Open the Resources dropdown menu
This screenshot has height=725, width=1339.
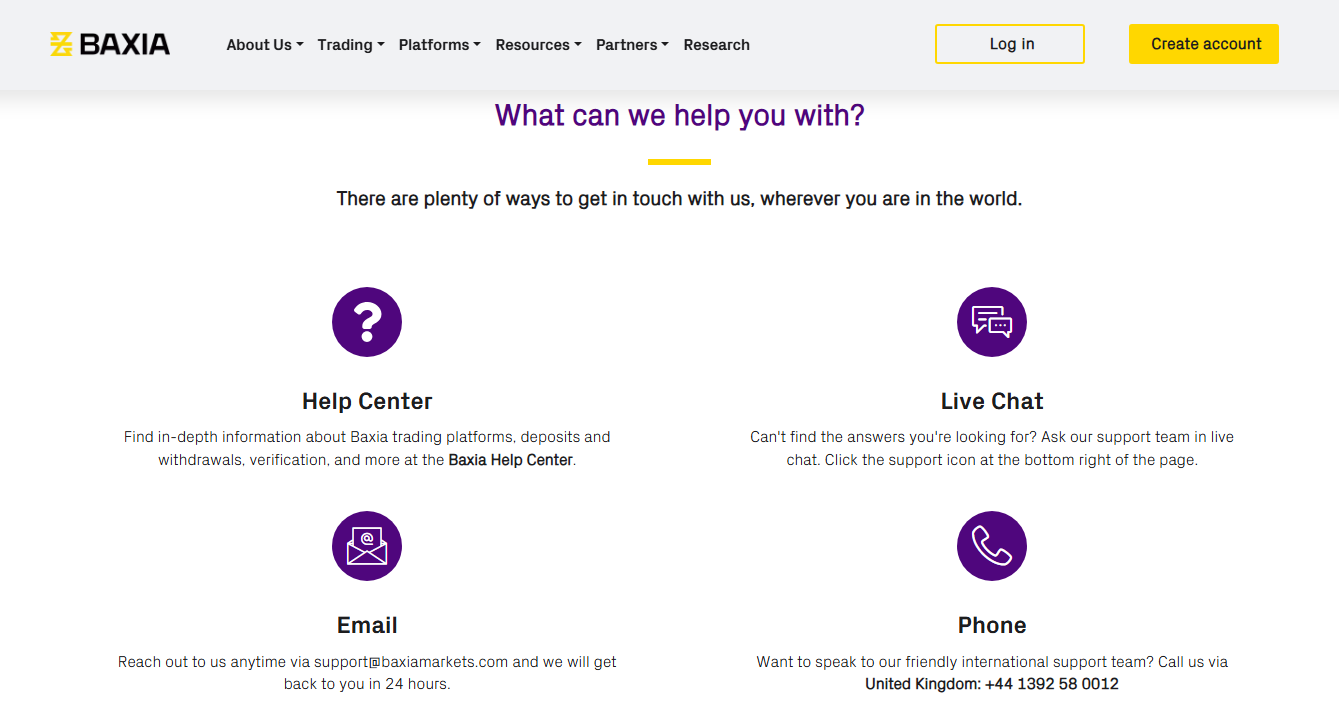538,45
